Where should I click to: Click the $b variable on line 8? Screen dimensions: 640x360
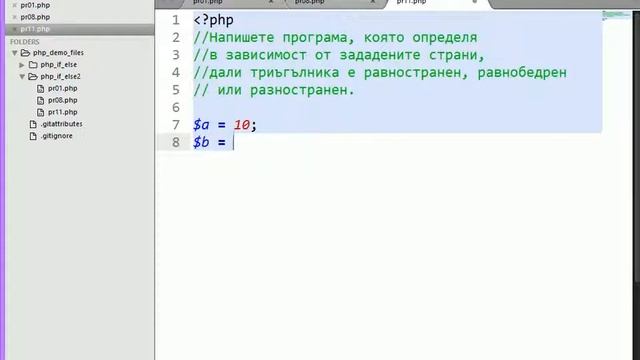pyautogui.click(x=201, y=142)
